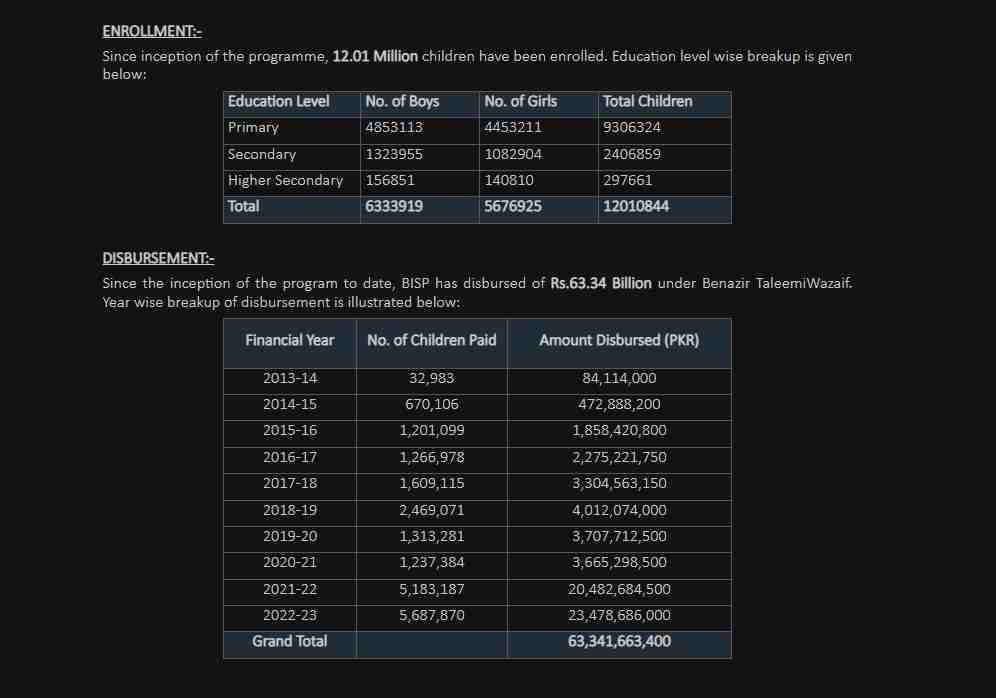Click the 5,687,870 children paid cell
996x698 pixels.
click(x=431, y=616)
